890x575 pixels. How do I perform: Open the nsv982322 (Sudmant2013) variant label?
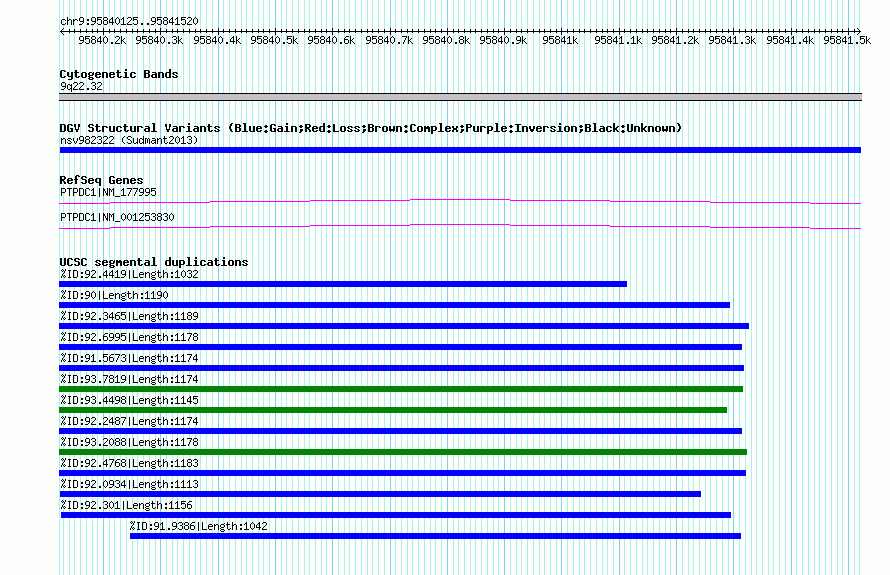(129, 140)
